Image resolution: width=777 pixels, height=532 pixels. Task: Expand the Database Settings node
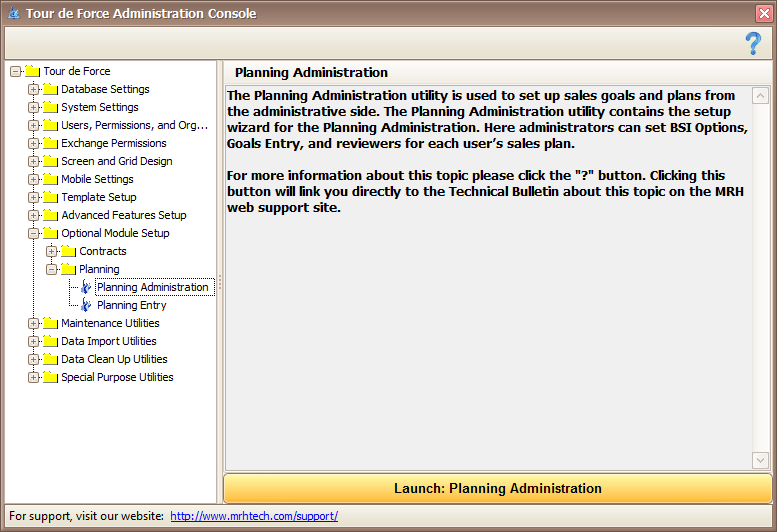(x=33, y=90)
